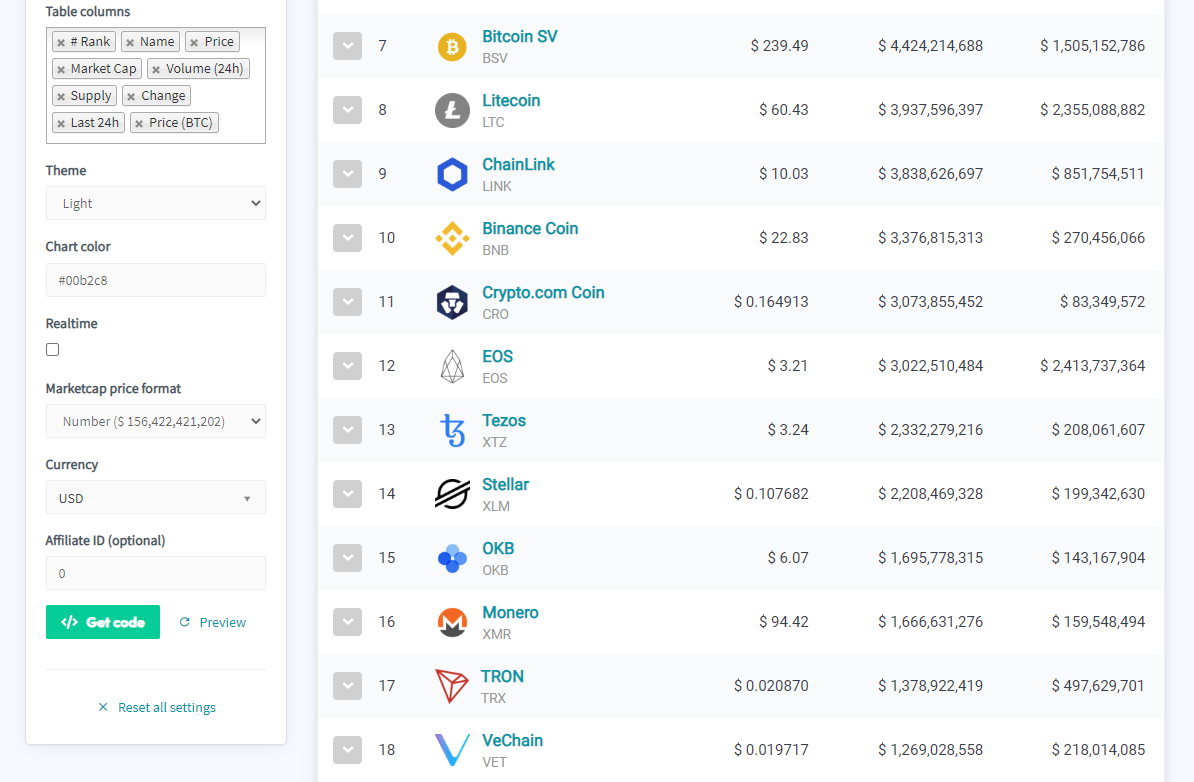Click Stellar price $ 0.107682

point(771,494)
